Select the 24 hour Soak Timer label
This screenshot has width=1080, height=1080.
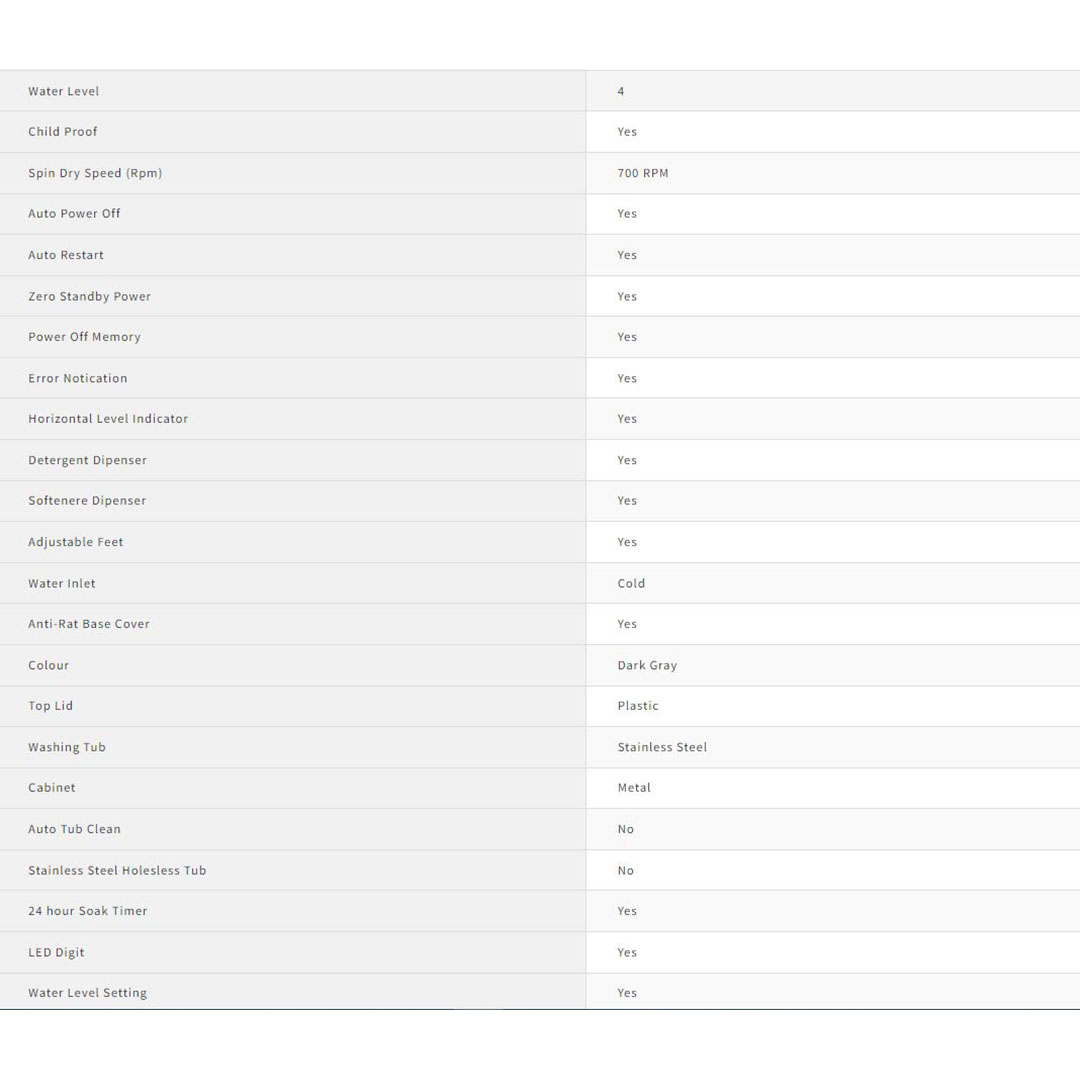pos(88,911)
